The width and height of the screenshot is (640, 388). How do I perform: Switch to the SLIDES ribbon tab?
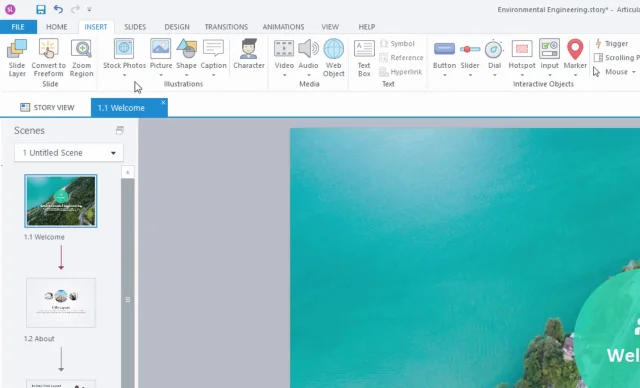(x=135, y=27)
